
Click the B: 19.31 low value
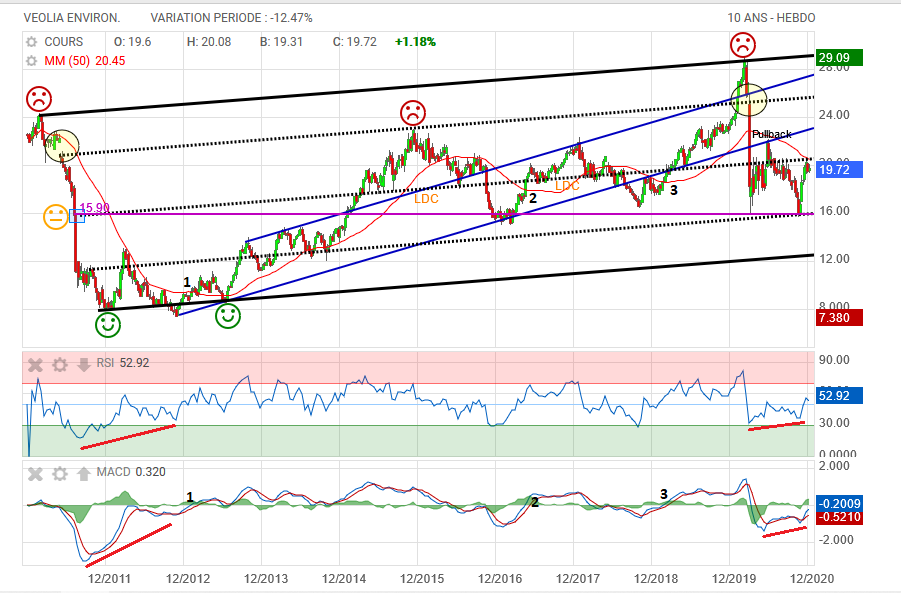coord(281,42)
